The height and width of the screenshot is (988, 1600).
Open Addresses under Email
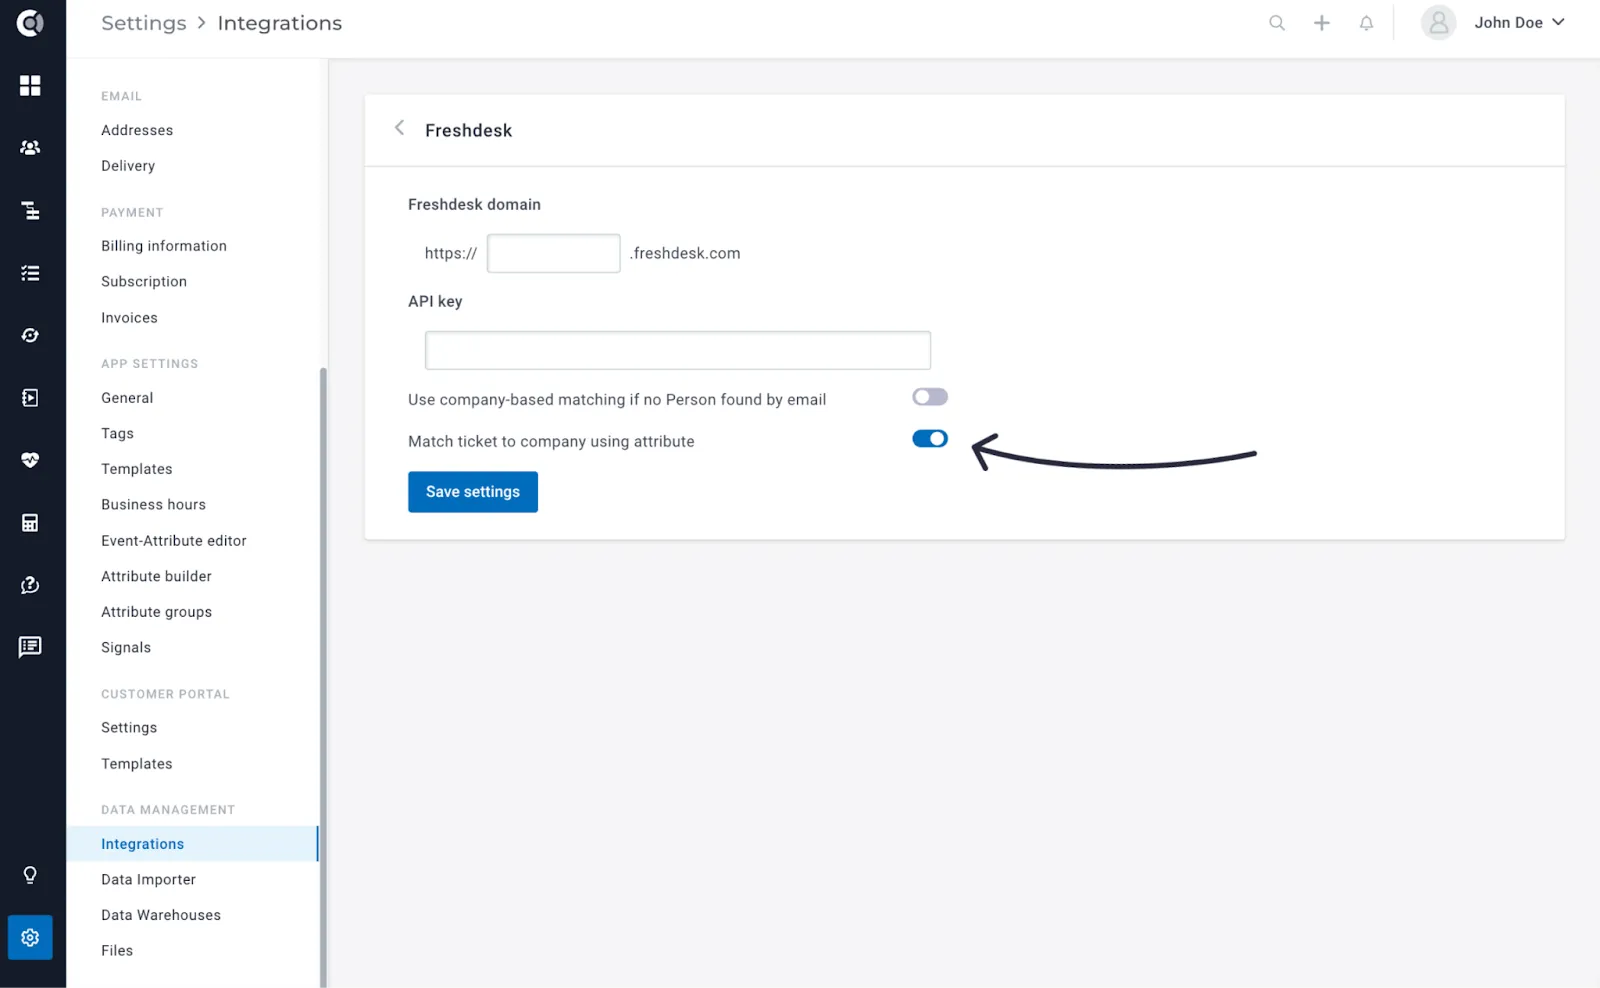(137, 131)
